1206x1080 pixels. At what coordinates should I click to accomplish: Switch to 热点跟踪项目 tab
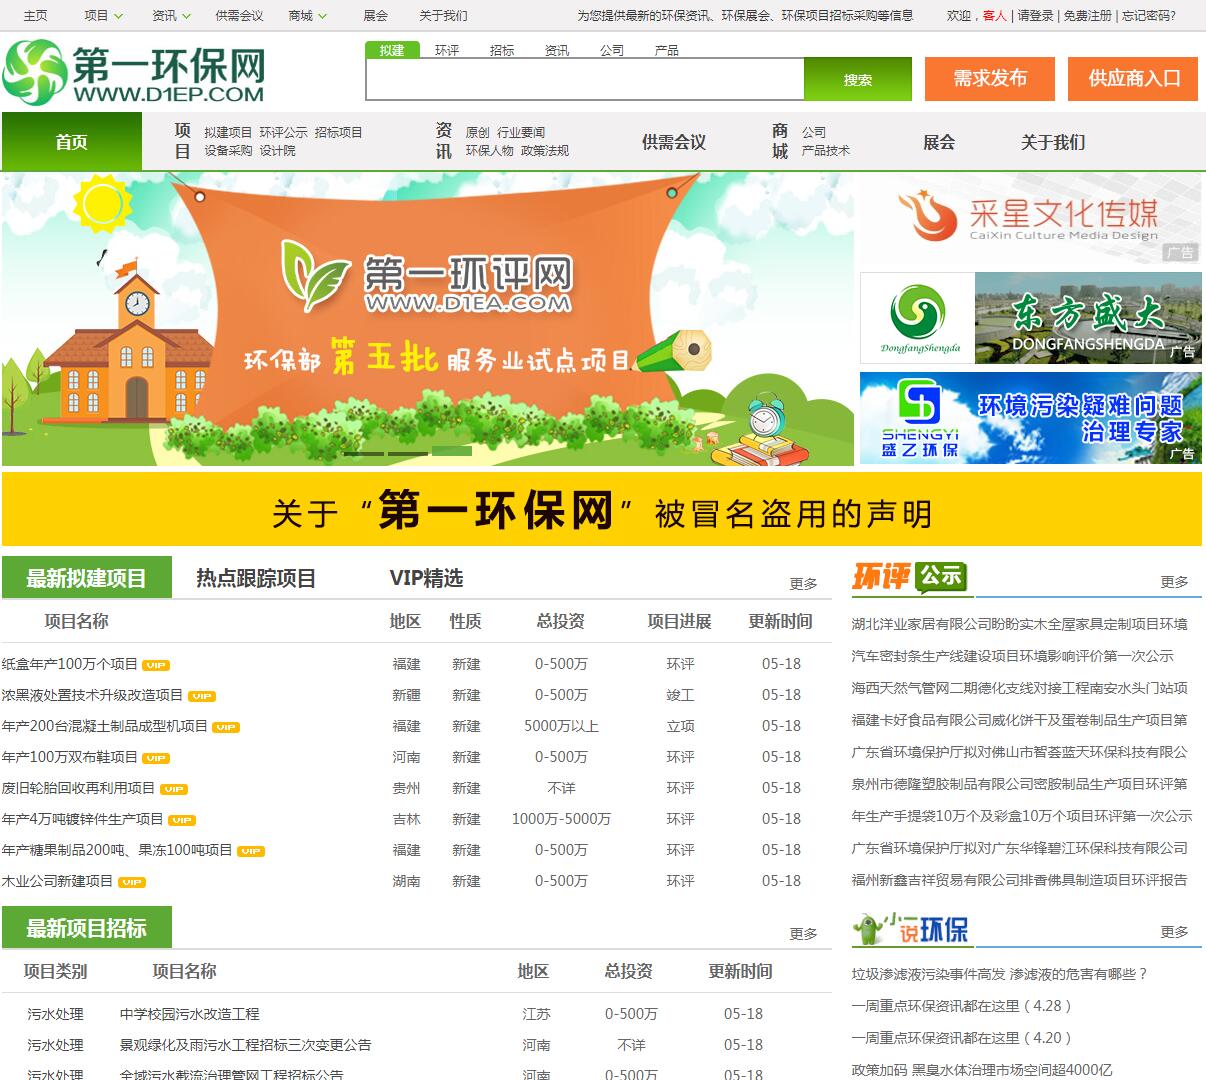[x=256, y=578]
